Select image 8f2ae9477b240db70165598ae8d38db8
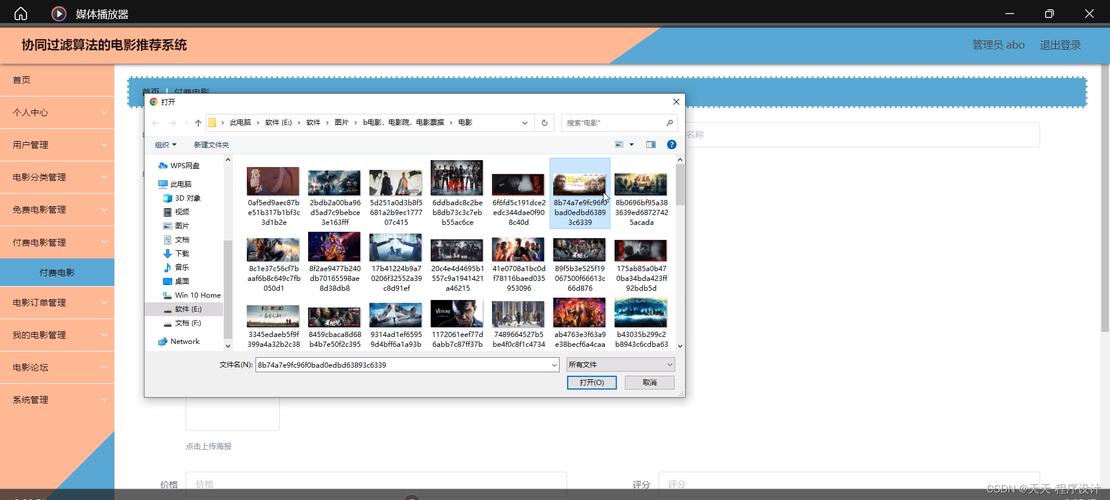Viewport: 1110px width, 500px height. coord(334,263)
